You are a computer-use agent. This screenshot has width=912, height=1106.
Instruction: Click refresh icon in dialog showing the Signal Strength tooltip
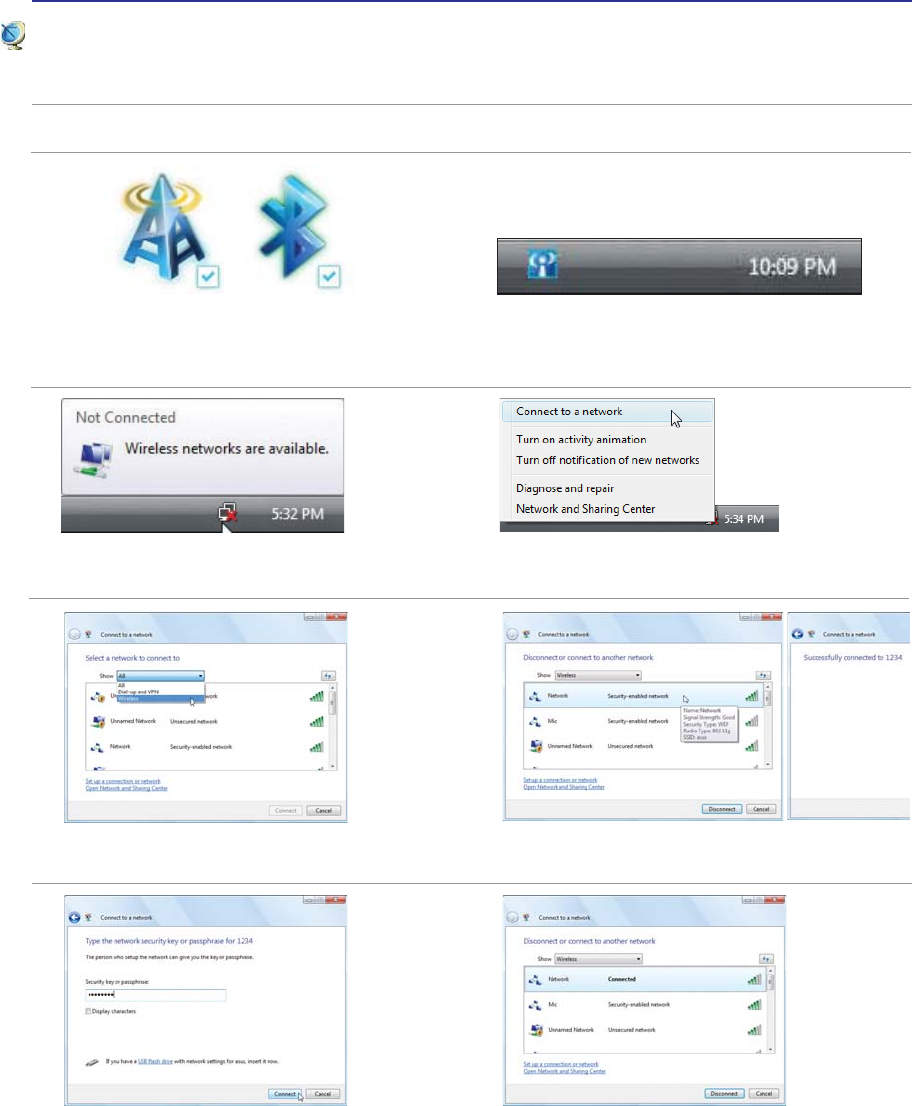(x=763, y=675)
